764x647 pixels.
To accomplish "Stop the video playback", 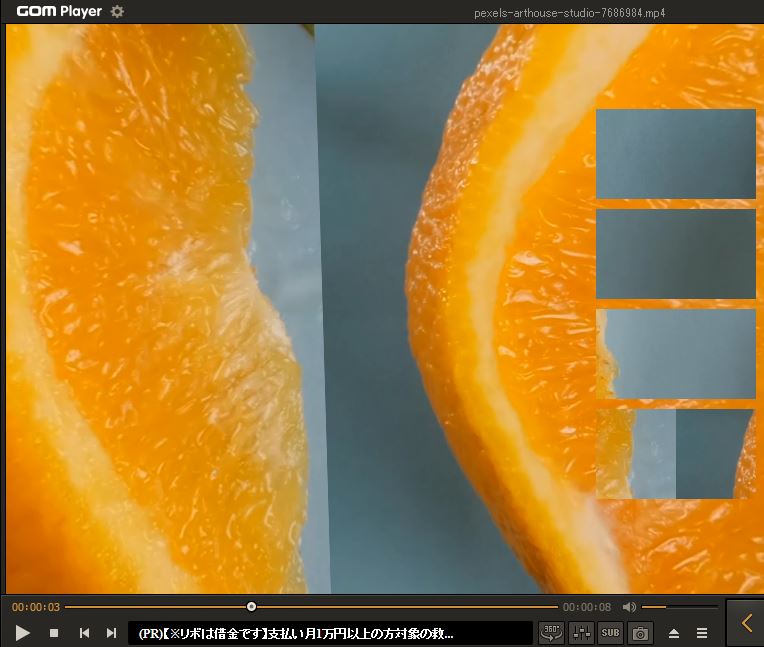I will (54, 633).
